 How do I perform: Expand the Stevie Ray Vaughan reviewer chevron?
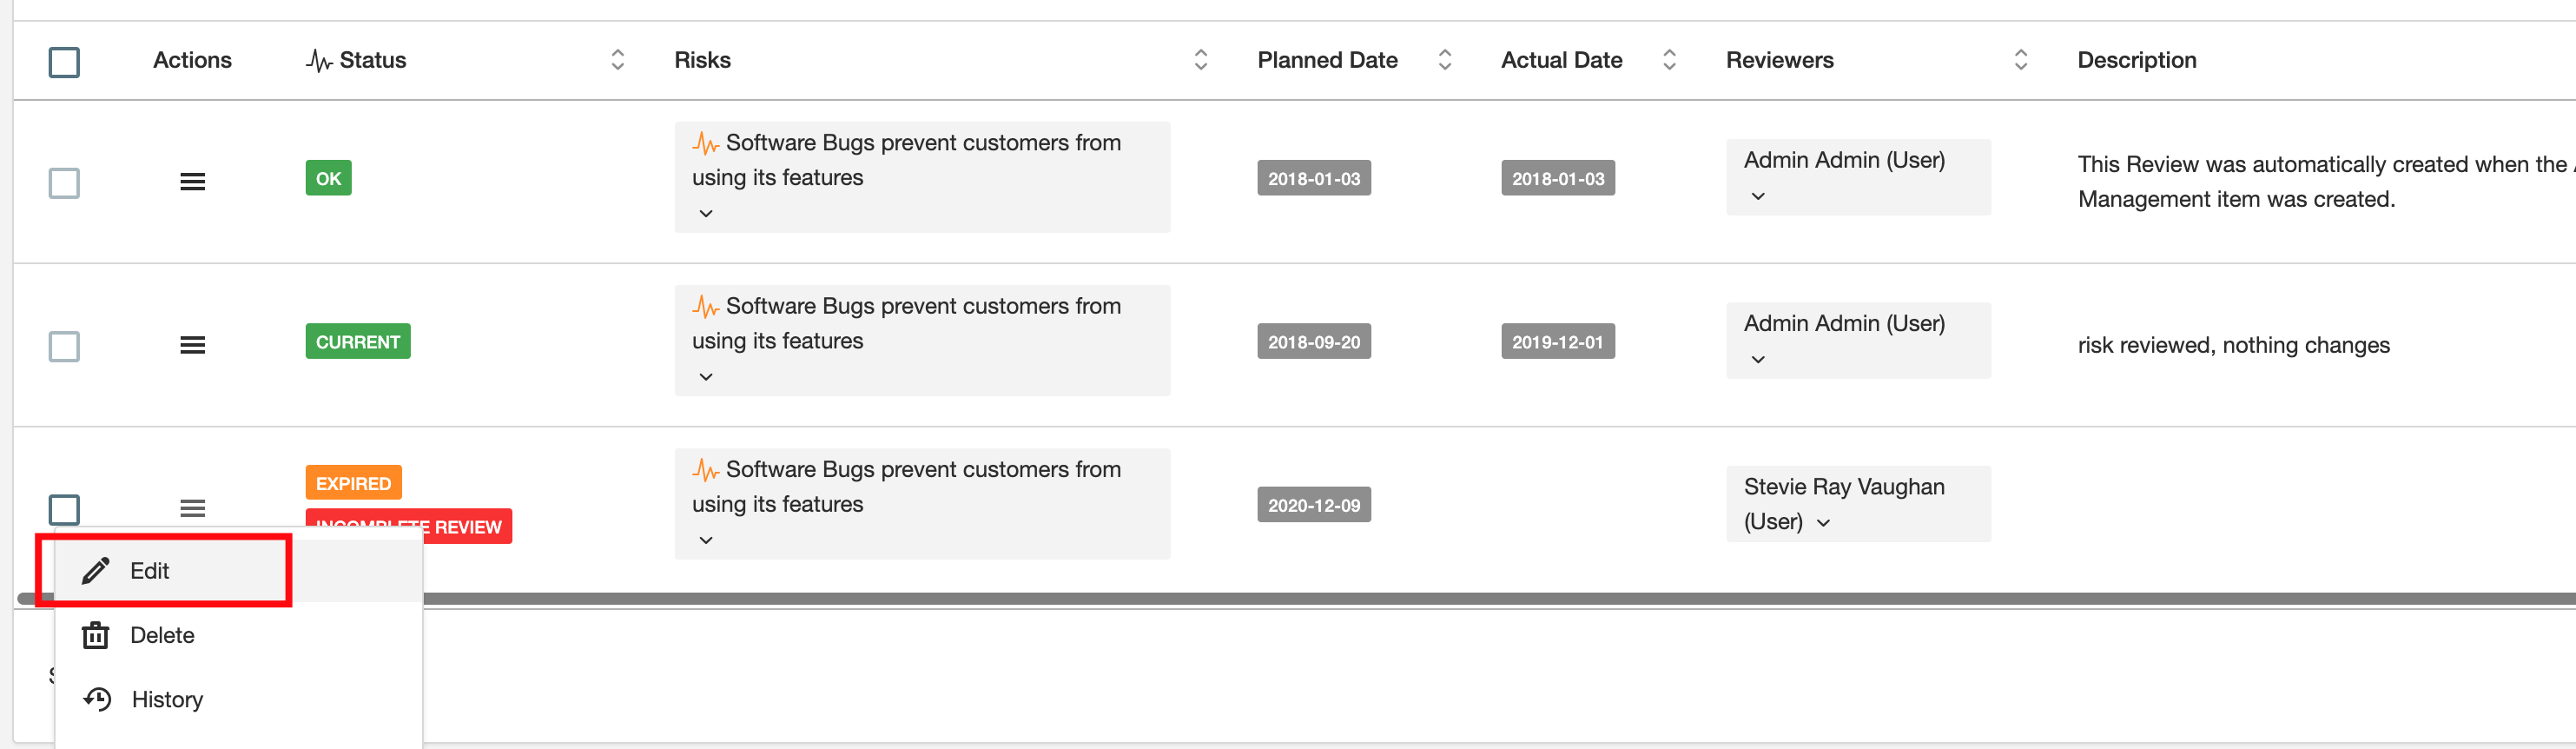click(1823, 523)
